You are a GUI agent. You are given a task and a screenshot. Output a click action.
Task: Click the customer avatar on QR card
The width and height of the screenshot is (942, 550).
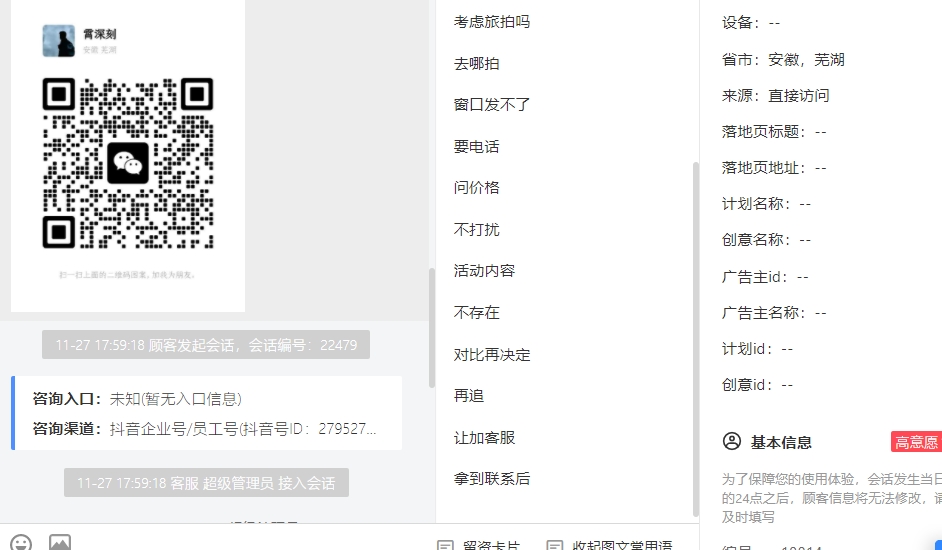tap(58, 41)
